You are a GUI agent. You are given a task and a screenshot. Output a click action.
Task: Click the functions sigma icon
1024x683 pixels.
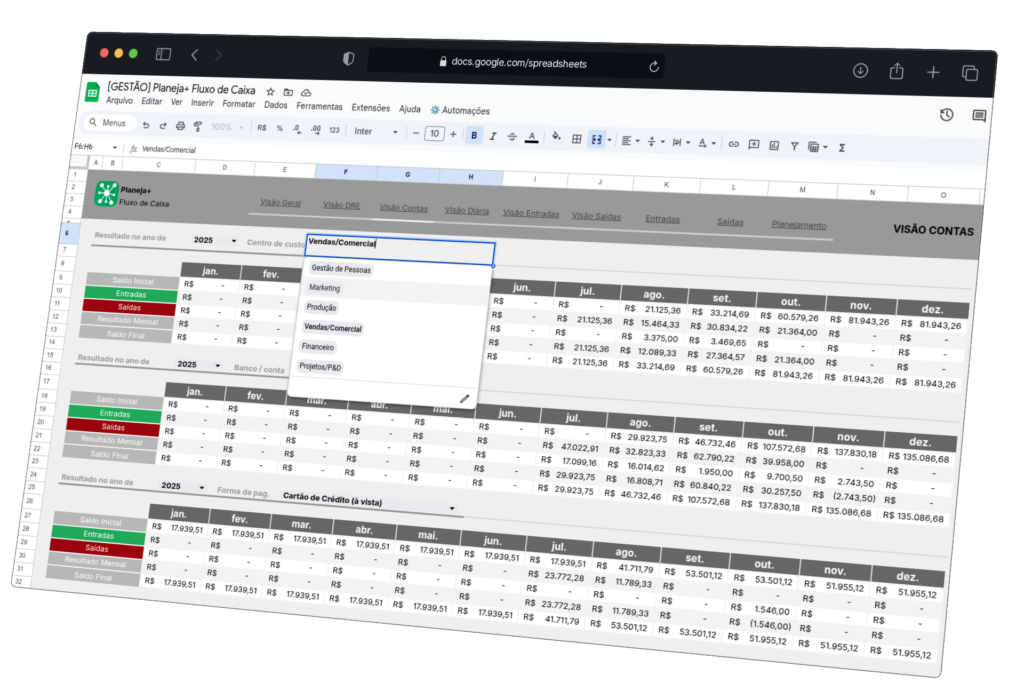[x=841, y=147]
